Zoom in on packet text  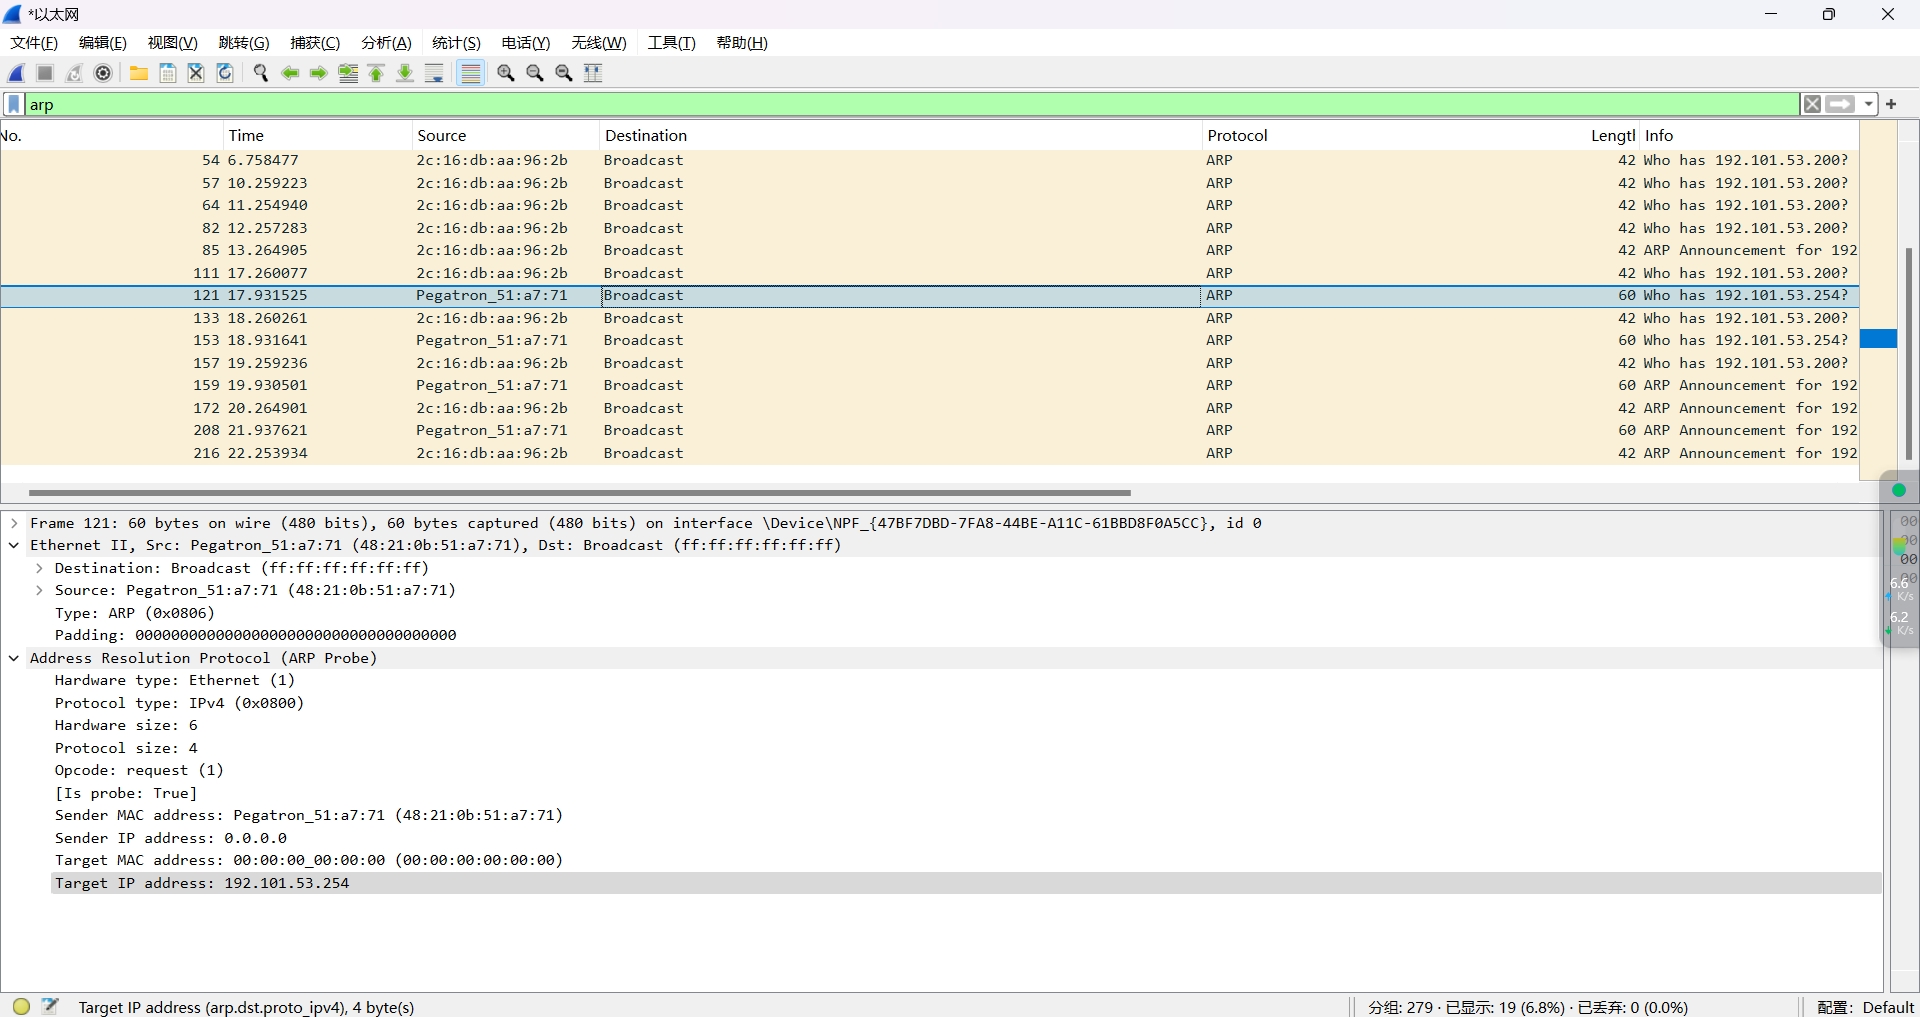point(506,73)
